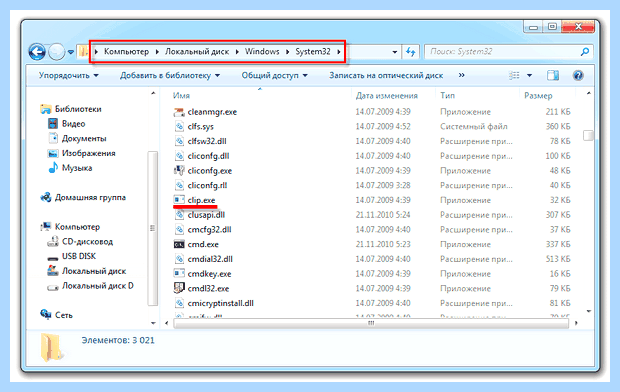
Task: Change the view icon button
Action: tap(514, 75)
